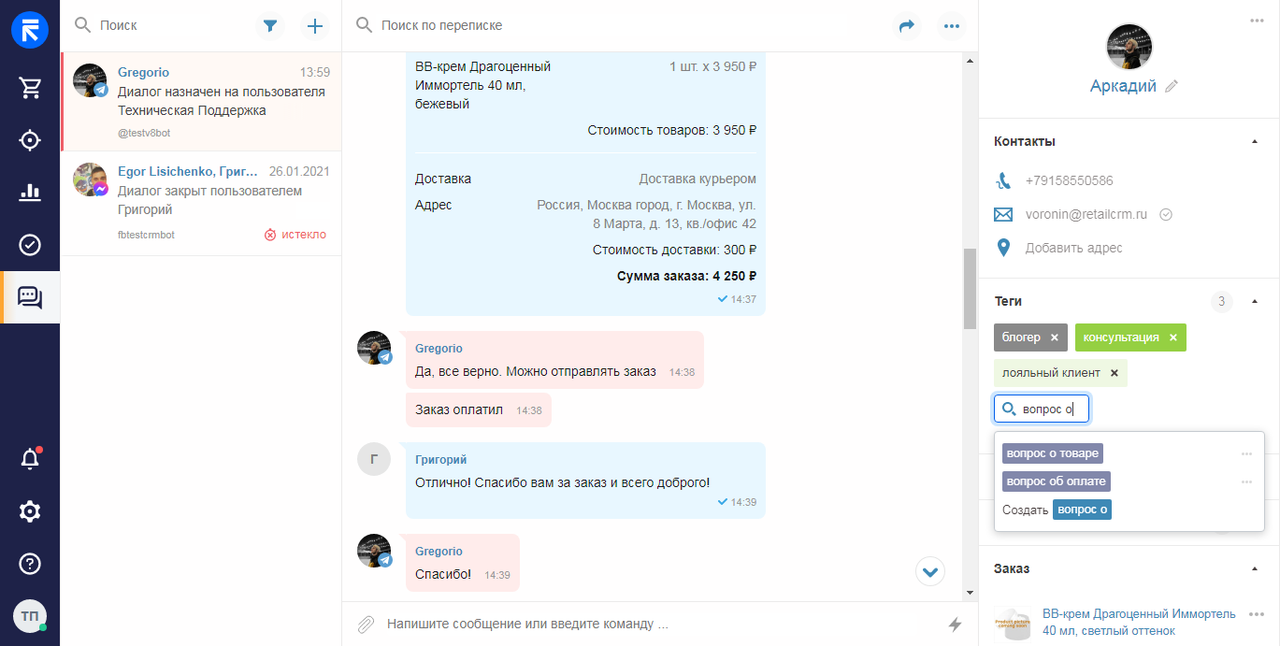Click the forward arrow icon in chat header
Screen dimensions: 1280x646
click(907, 26)
